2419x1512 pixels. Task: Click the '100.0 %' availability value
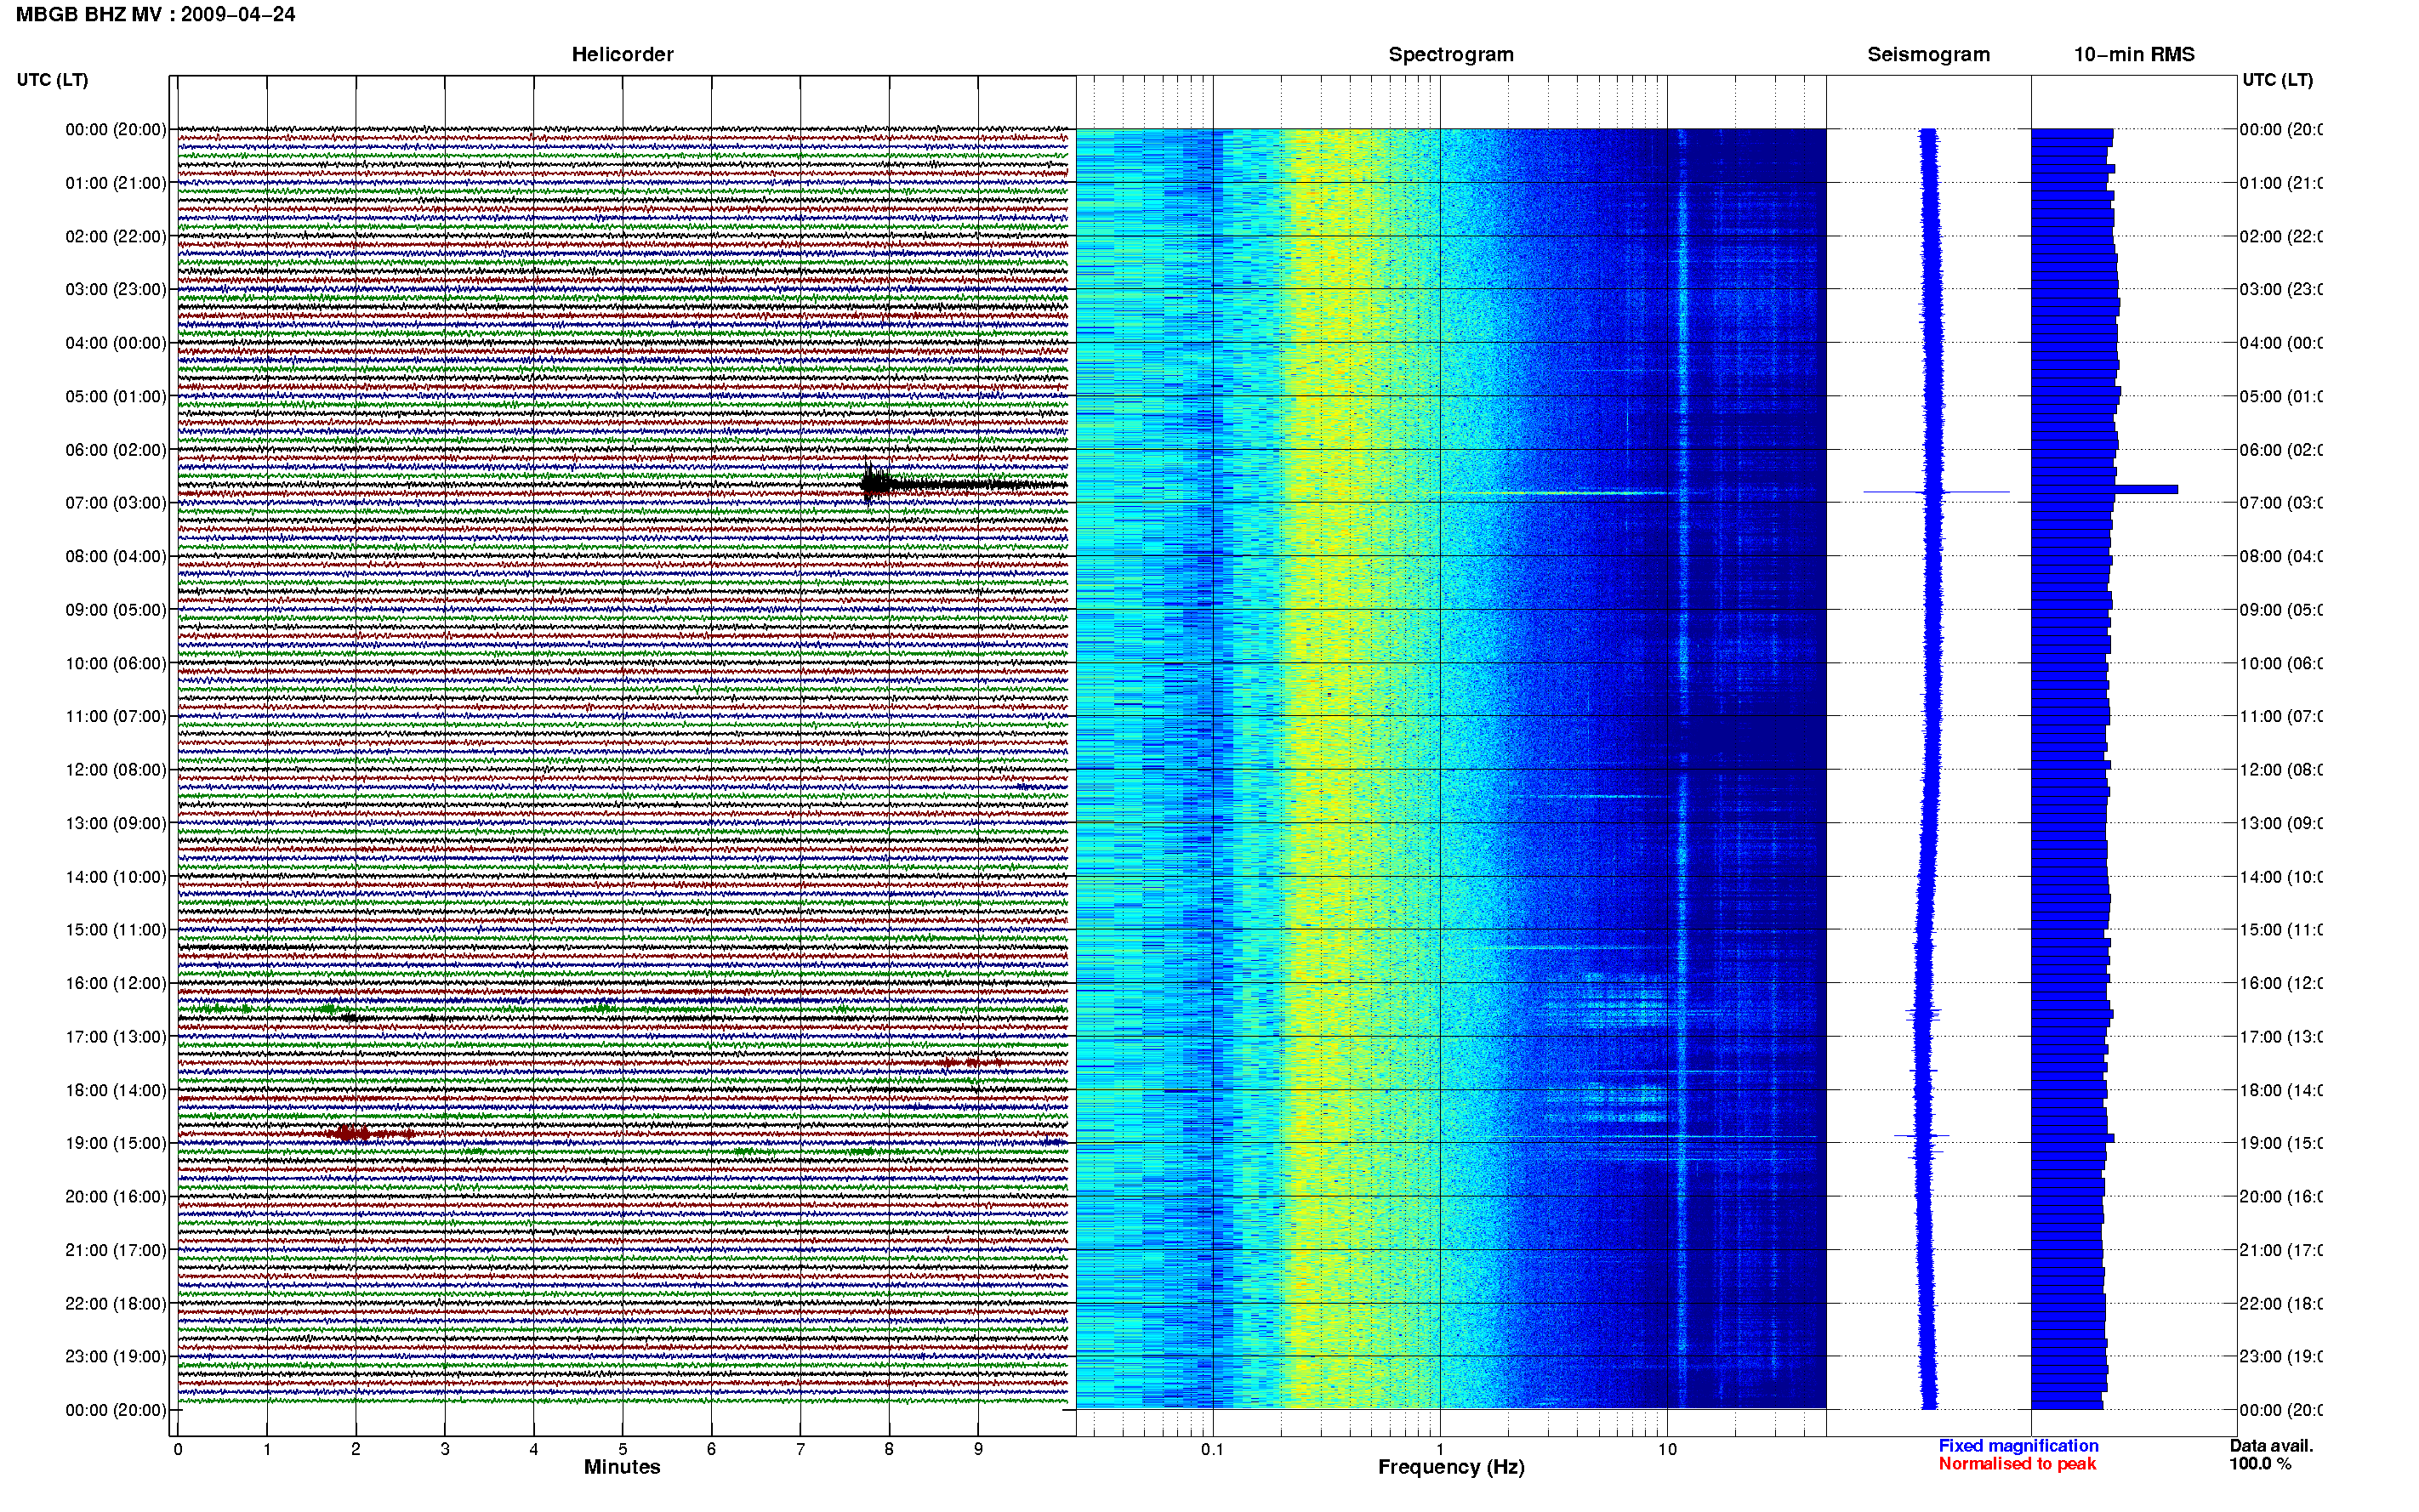[2260, 1464]
